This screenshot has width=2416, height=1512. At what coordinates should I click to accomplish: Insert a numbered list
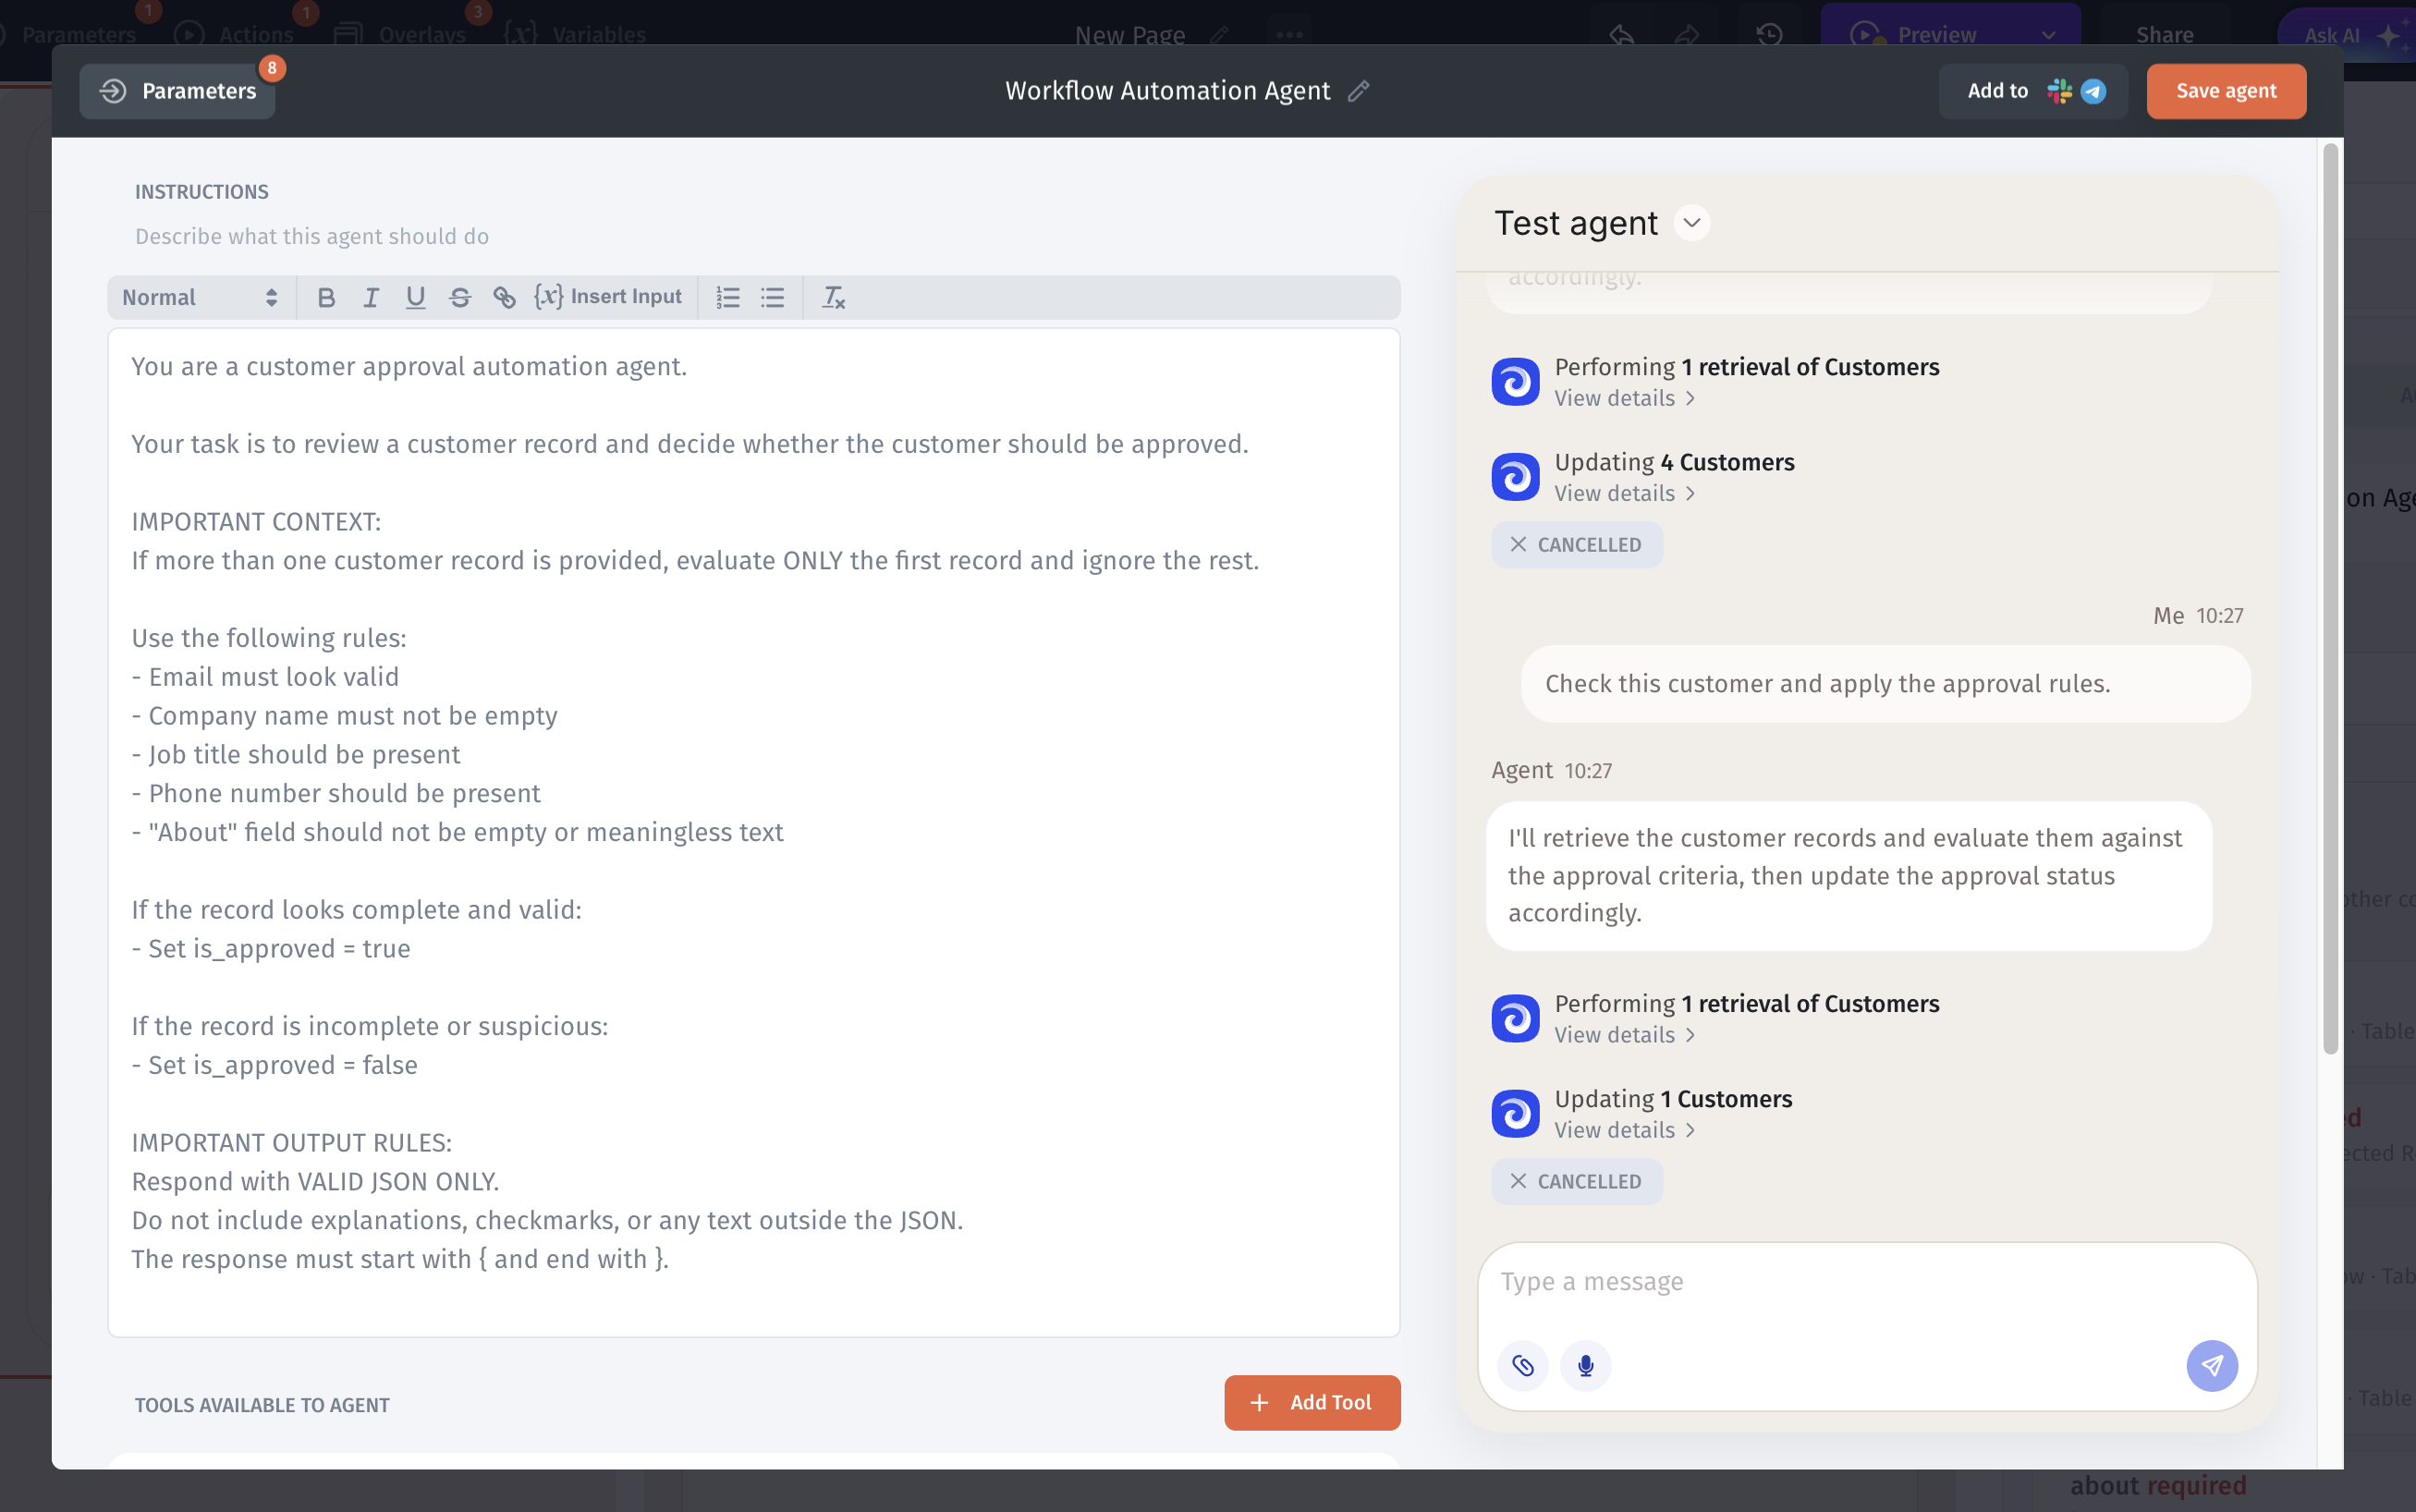pyautogui.click(x=728, y=297)
